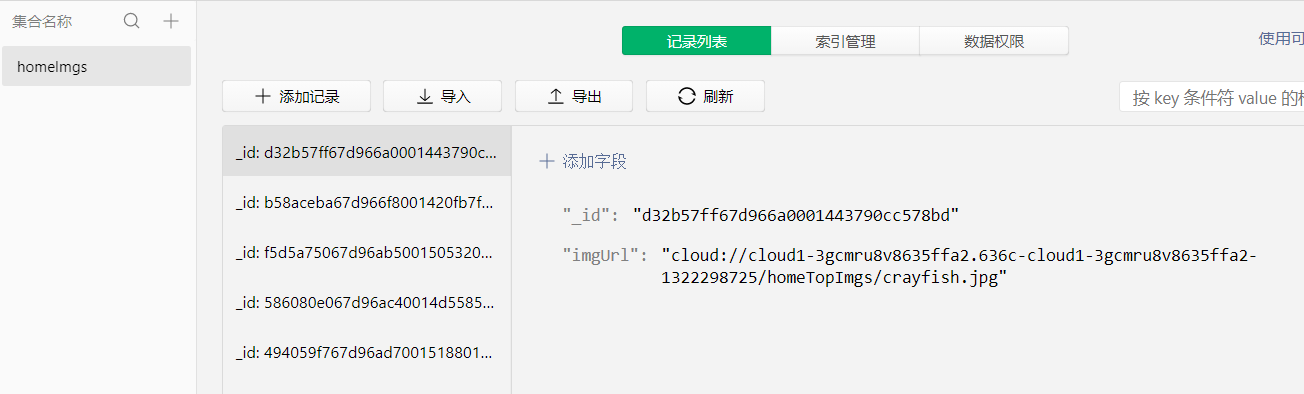Viewport: 1304px width, 394px height.
Task: Click the 添加记录 button
Action: click(297, 96)
